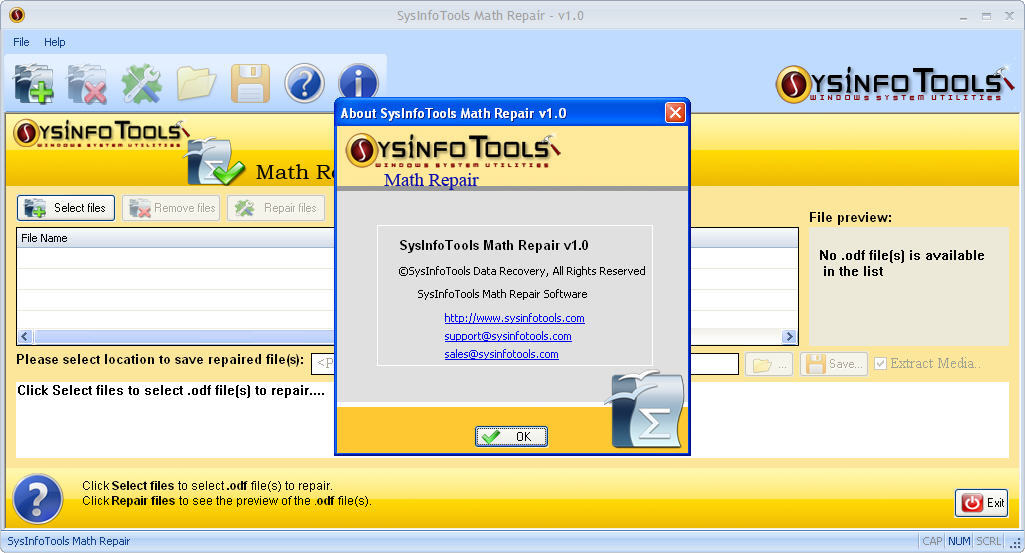The width and height of the screenshot is (1025, 553).
Task: Click the 'SysInfoTools Math Repair v1.0' dialog heading
Action: (494, 246)
